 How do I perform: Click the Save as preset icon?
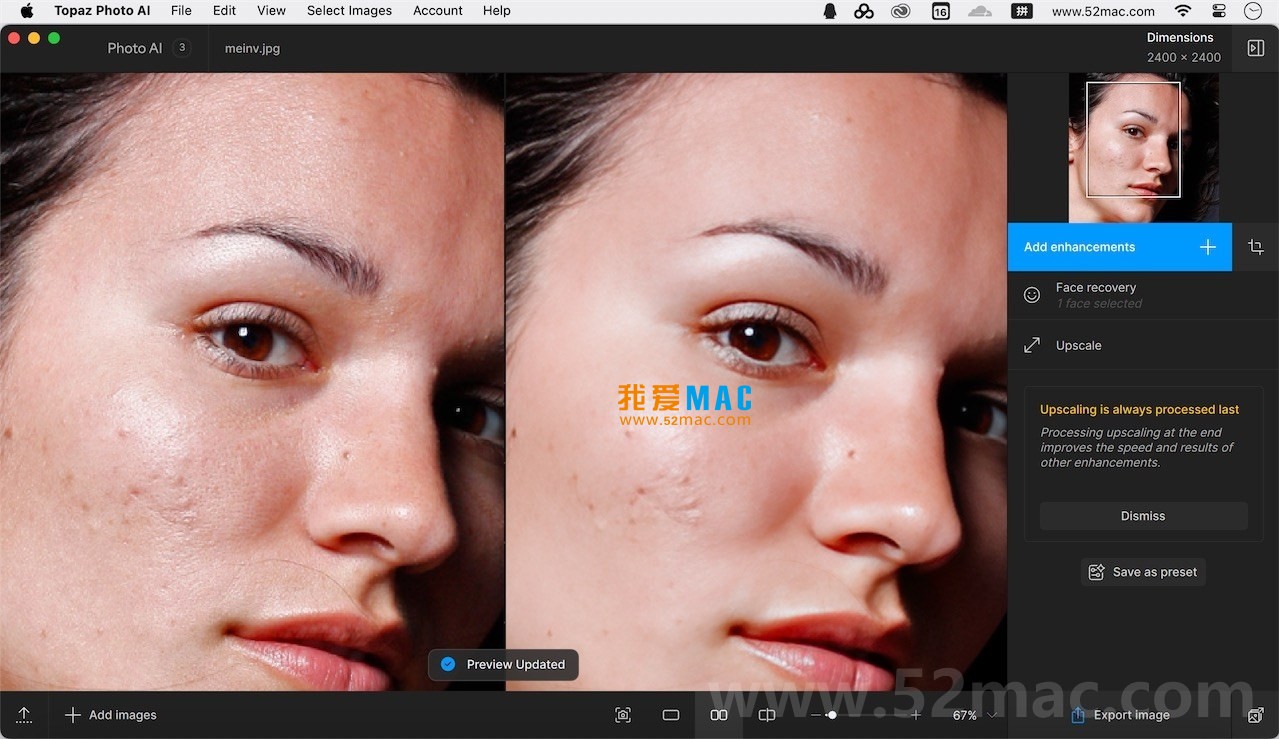tap(1097, 572)
